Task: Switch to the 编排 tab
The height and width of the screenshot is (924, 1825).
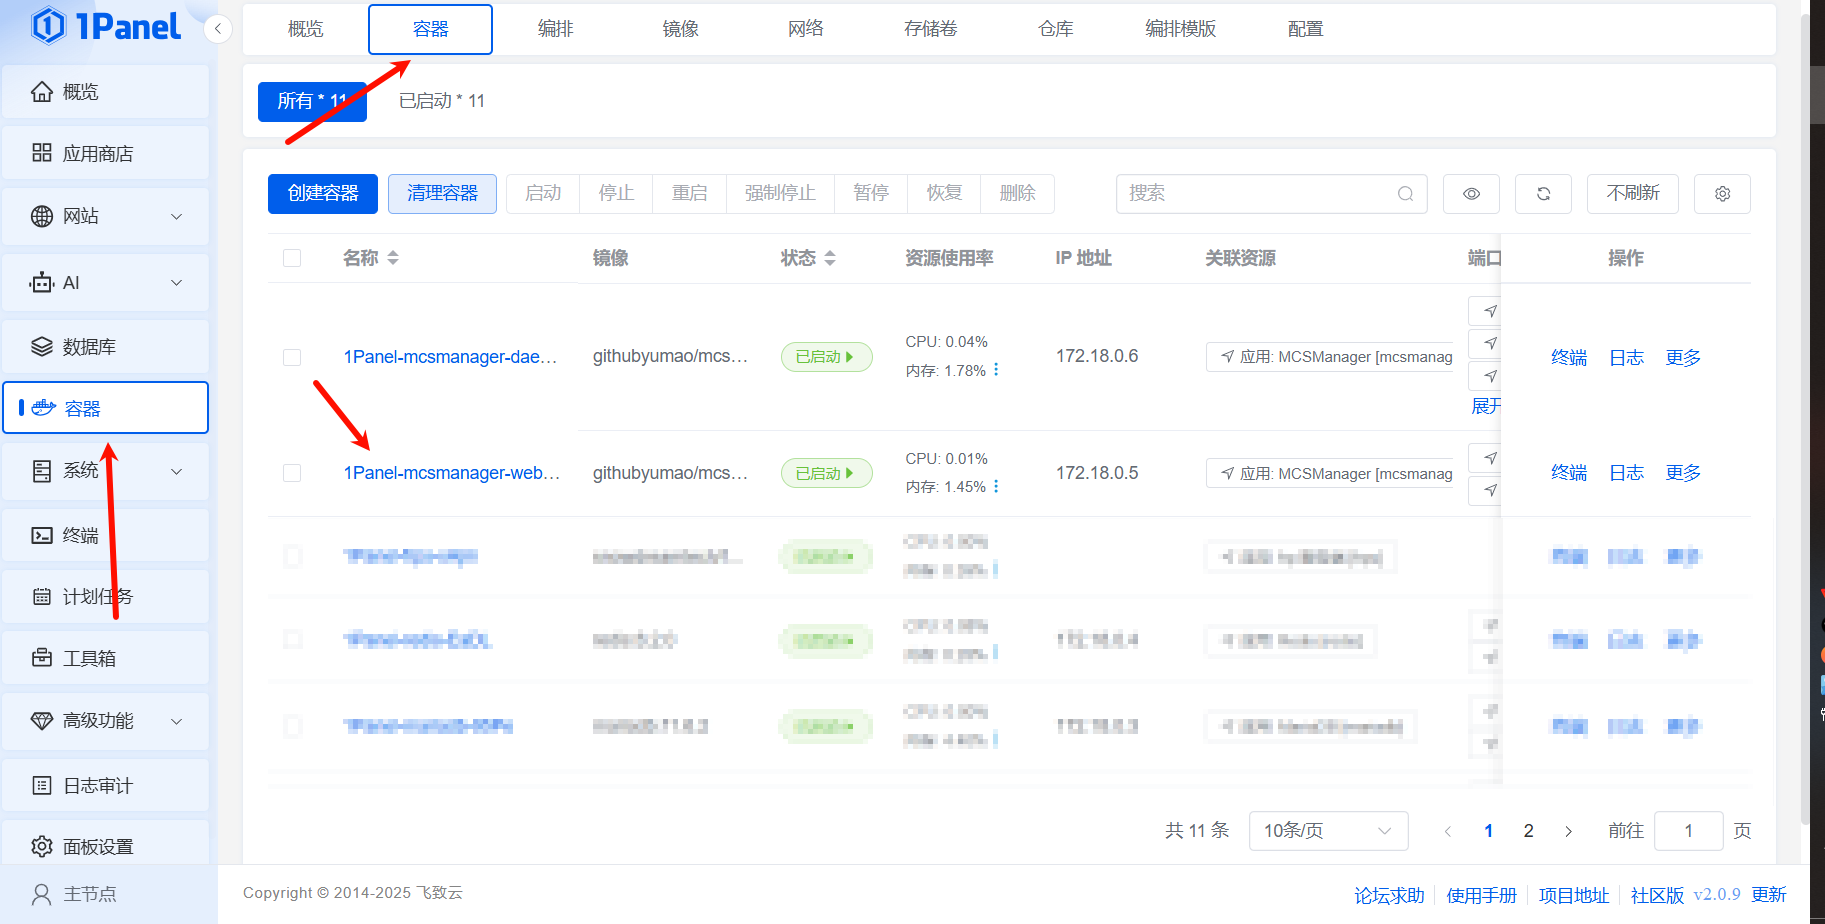Action: pyautogui.click(x=555, y=29)
